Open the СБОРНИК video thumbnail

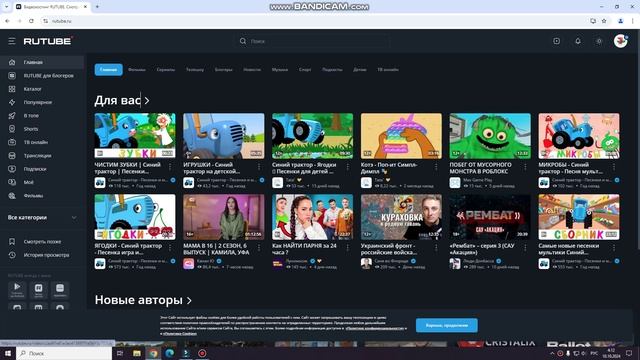coord(579,217)
